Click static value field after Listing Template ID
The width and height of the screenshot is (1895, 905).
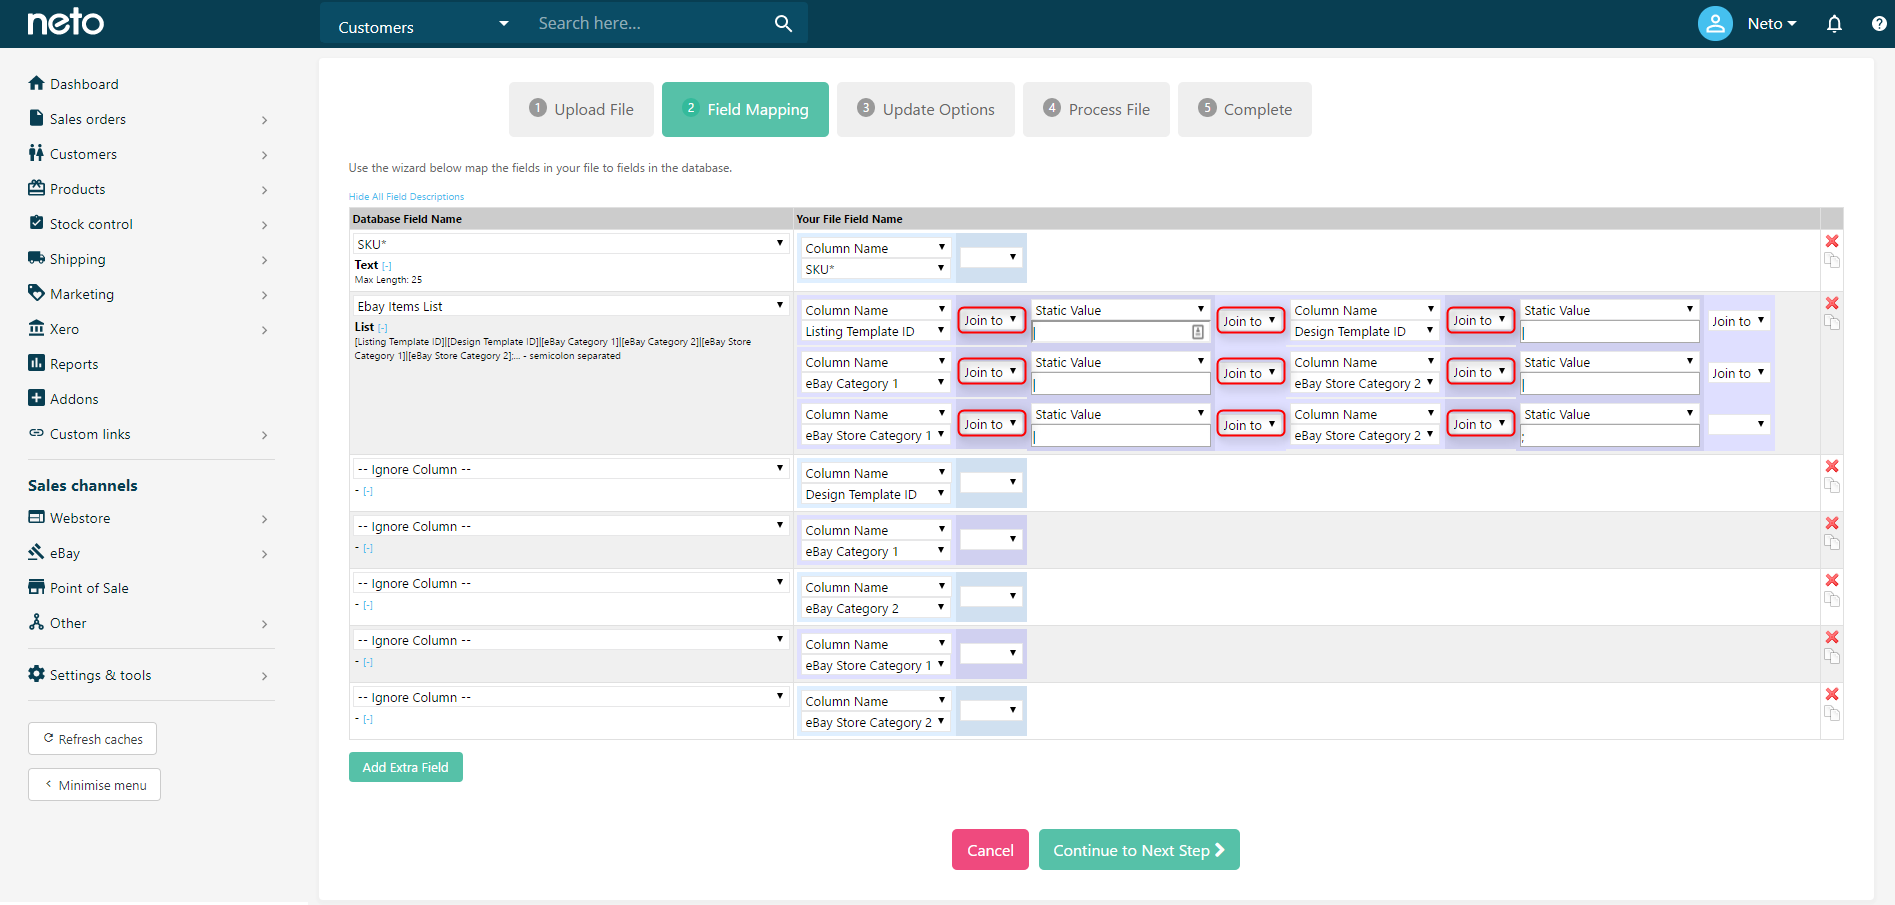tap(1120, 332)
